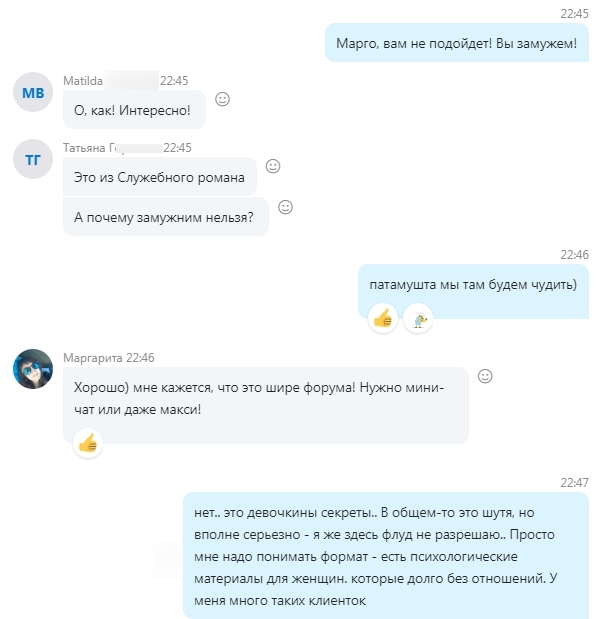Viewport: 598px width, 619px height.
Task: Select the "А почему замужним нельзя?" bubble
Action: click(x=166, y=217)
